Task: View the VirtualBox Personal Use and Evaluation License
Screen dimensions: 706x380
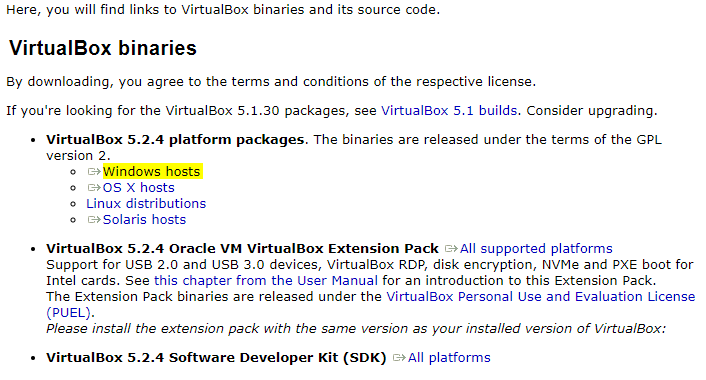Action: click(540, 297)
